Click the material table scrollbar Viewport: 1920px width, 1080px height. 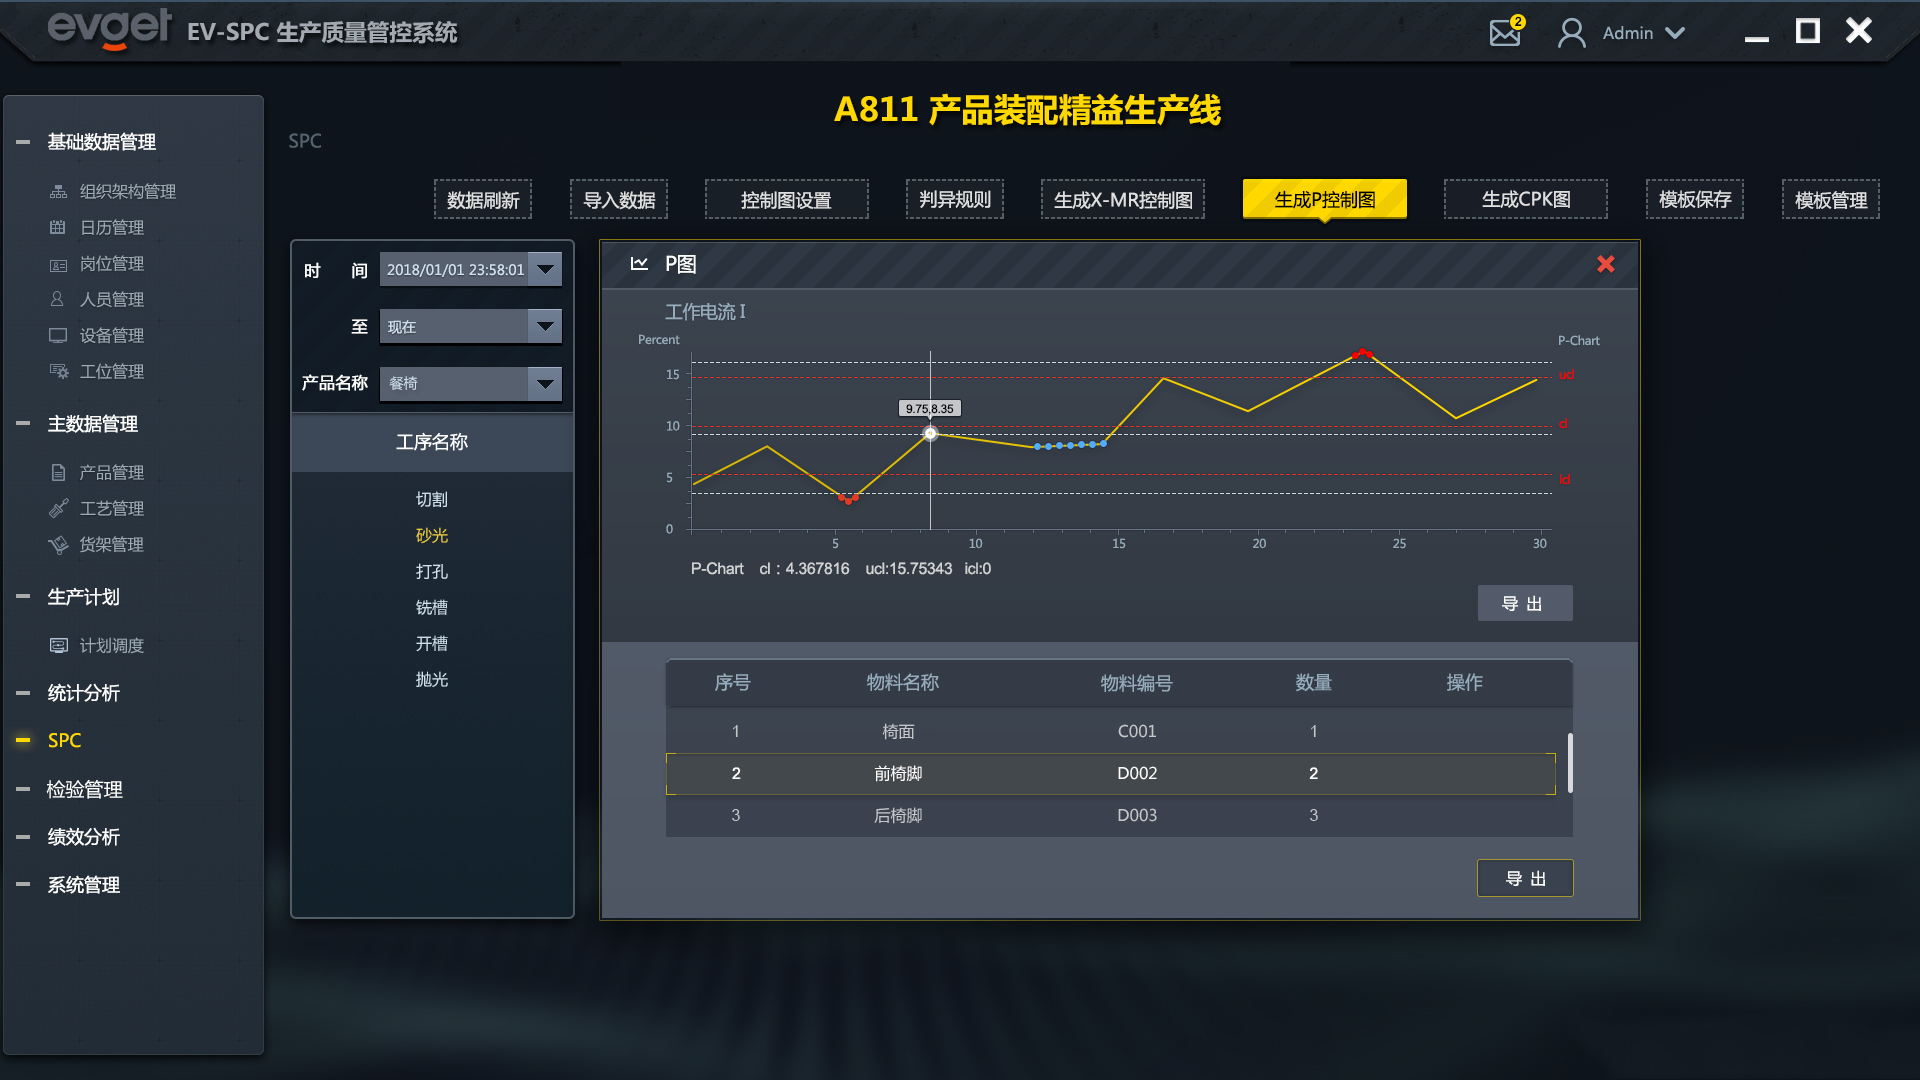pyautogui.click(x=1570, y=762)
